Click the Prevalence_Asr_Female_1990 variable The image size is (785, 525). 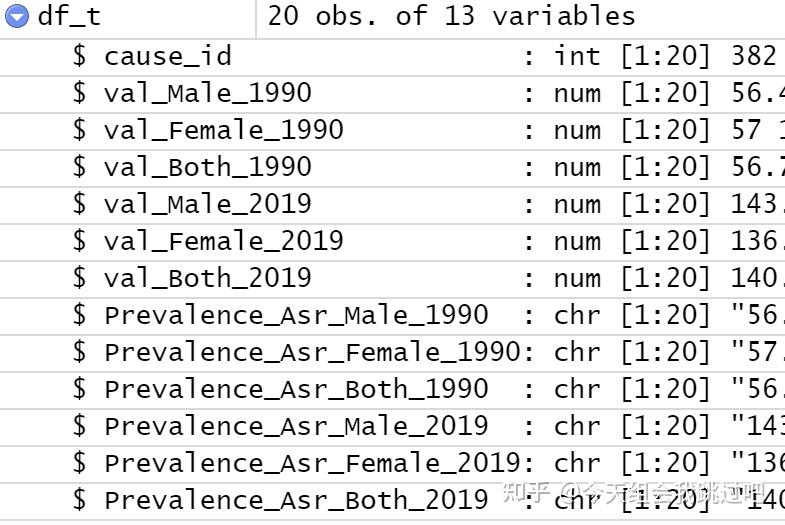312,352
